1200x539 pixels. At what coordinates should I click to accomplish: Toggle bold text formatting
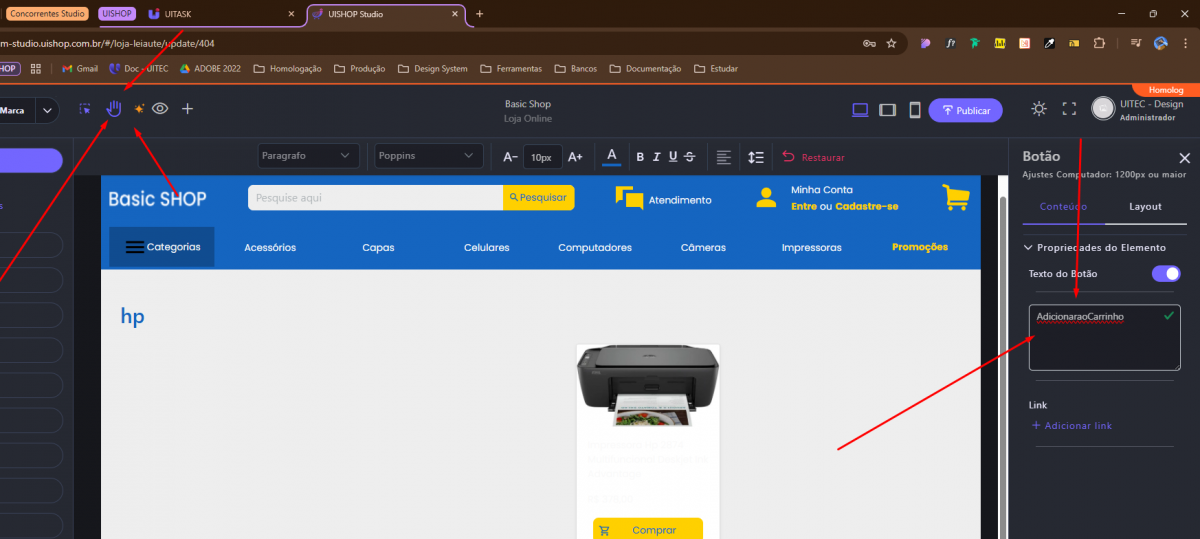(x=641, y=157)
